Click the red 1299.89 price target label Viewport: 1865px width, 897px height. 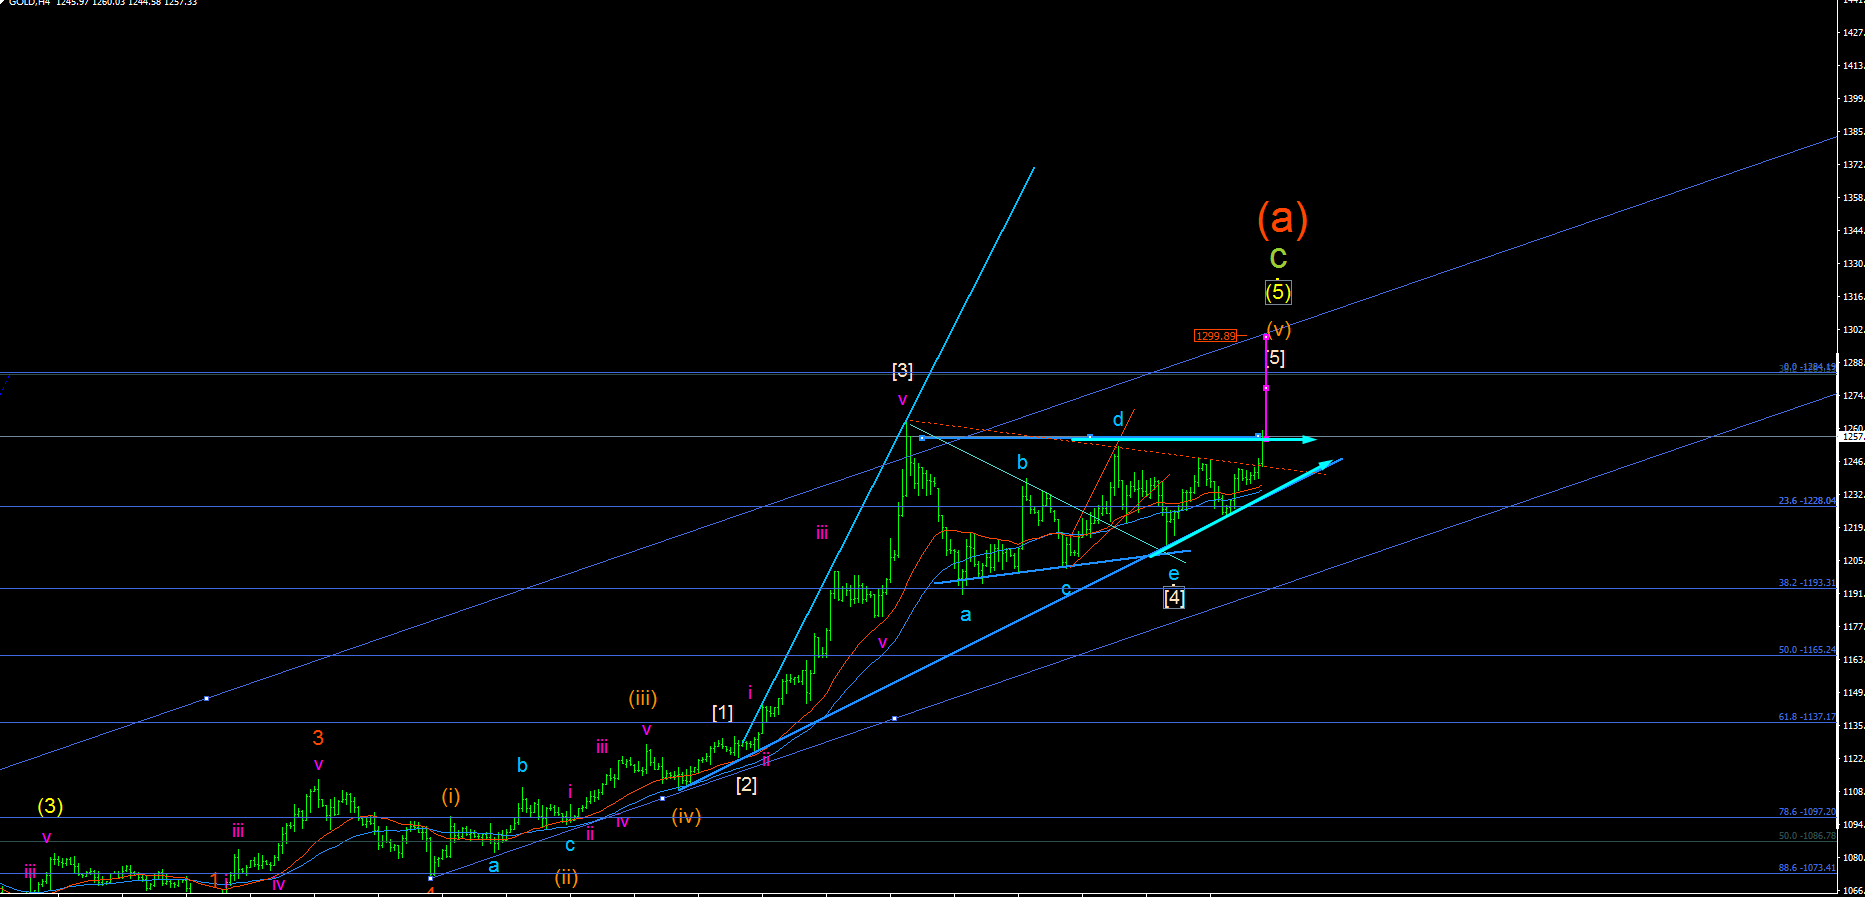tap(1215, 336)
